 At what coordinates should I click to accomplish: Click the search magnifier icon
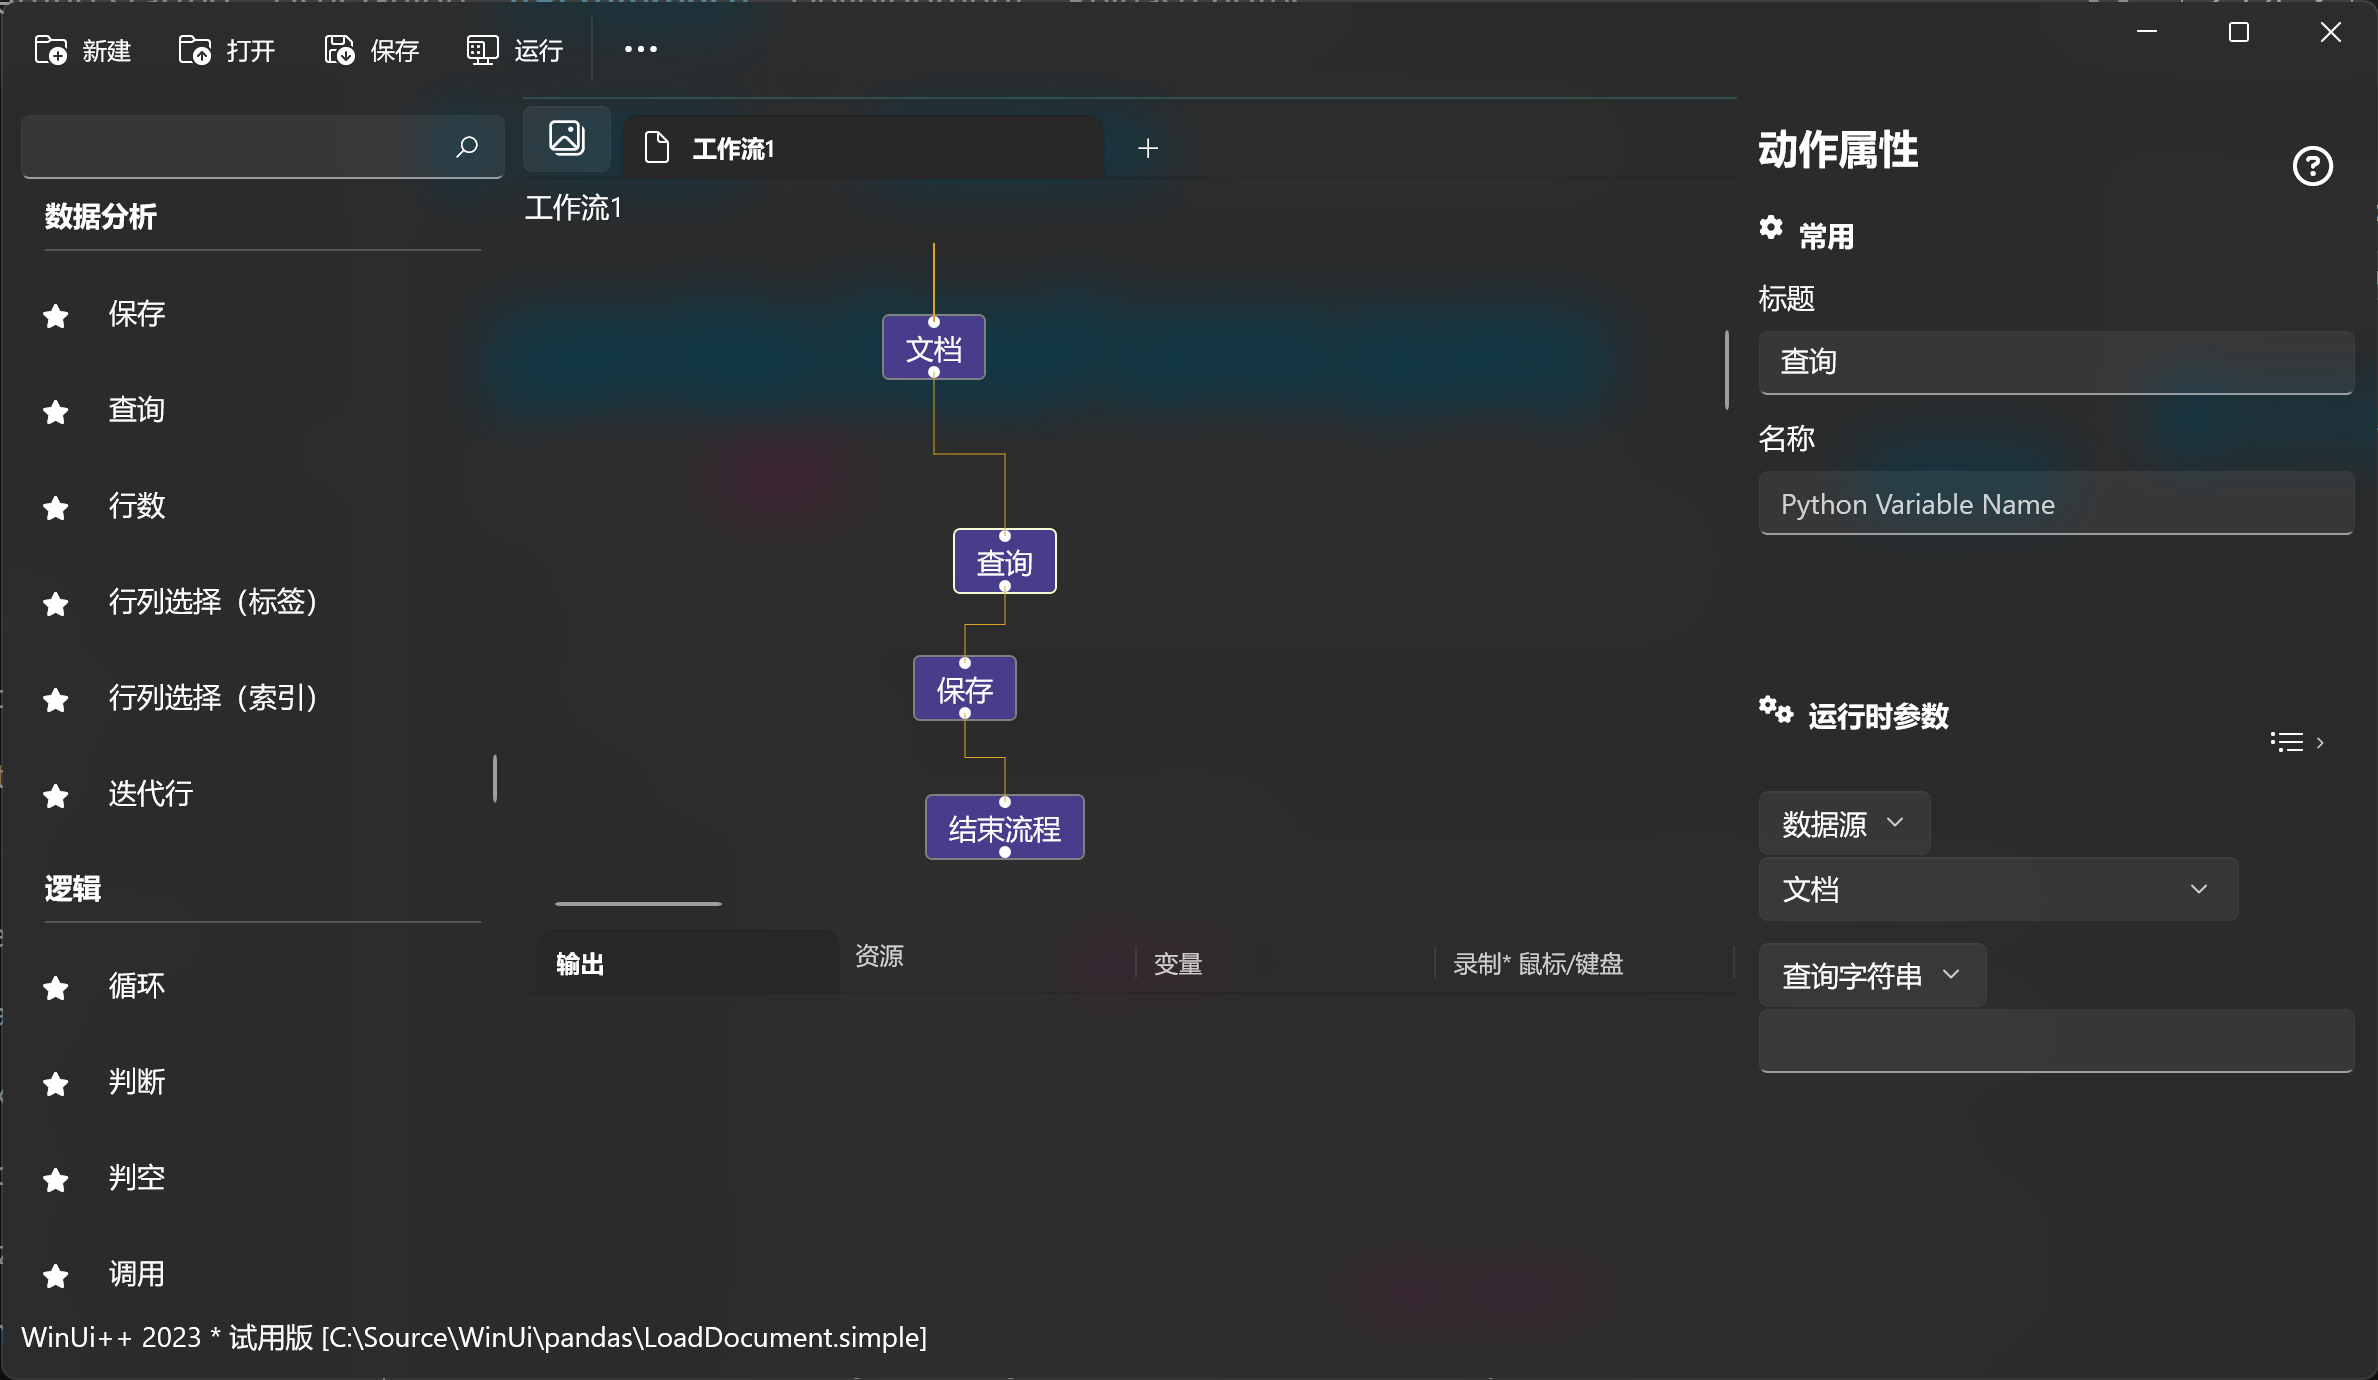coord(467,148)
